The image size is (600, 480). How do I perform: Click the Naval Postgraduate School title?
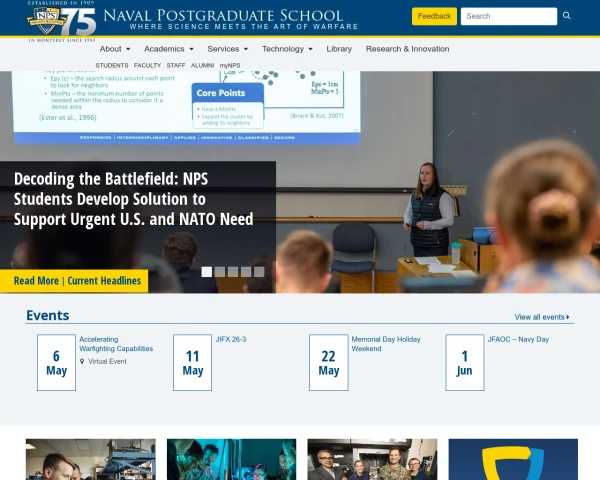click(223, 16)
